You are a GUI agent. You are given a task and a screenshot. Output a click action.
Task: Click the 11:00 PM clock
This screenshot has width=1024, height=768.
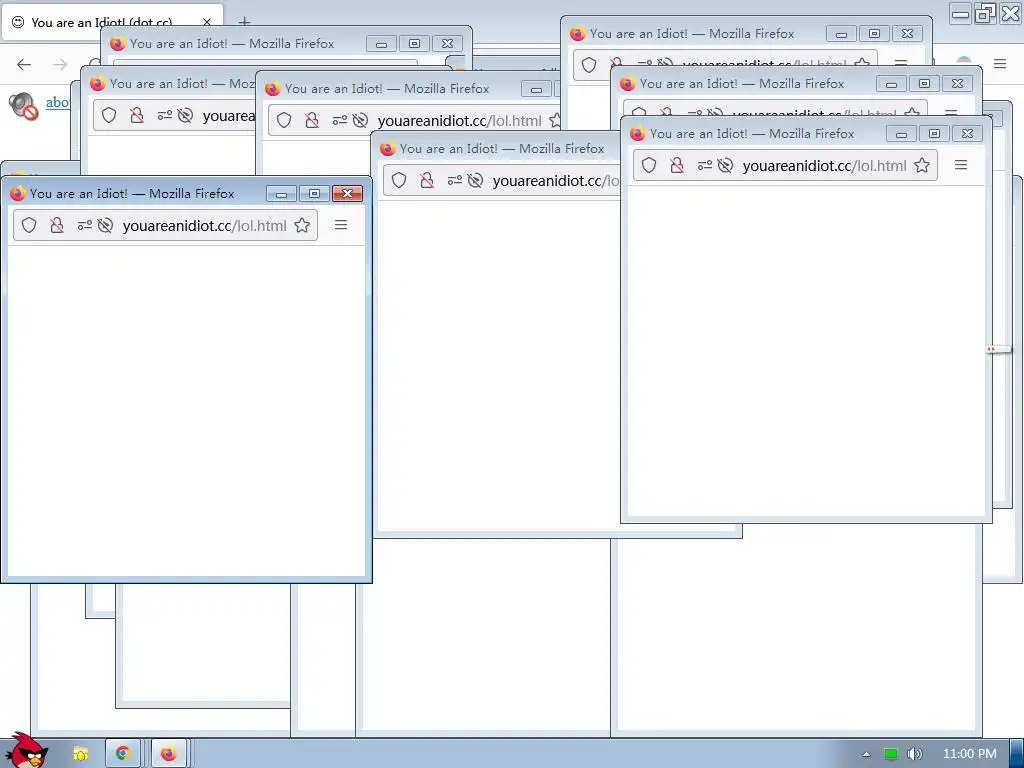pyautogui.click(x=970, y=754)
